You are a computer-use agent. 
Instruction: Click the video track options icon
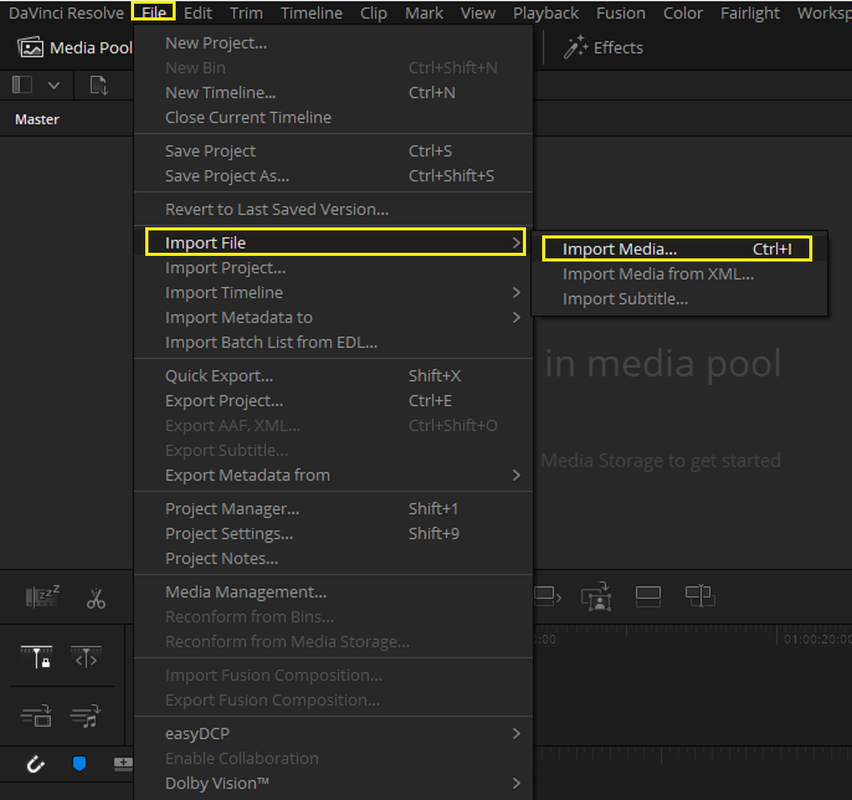[x=36, y=716]
